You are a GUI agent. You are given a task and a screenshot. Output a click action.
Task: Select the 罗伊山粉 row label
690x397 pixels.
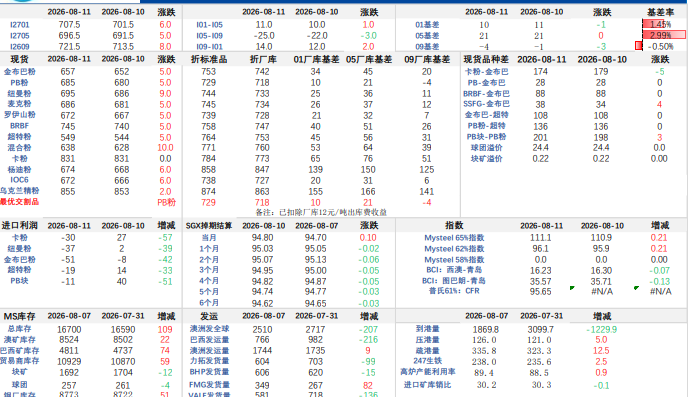19,115
